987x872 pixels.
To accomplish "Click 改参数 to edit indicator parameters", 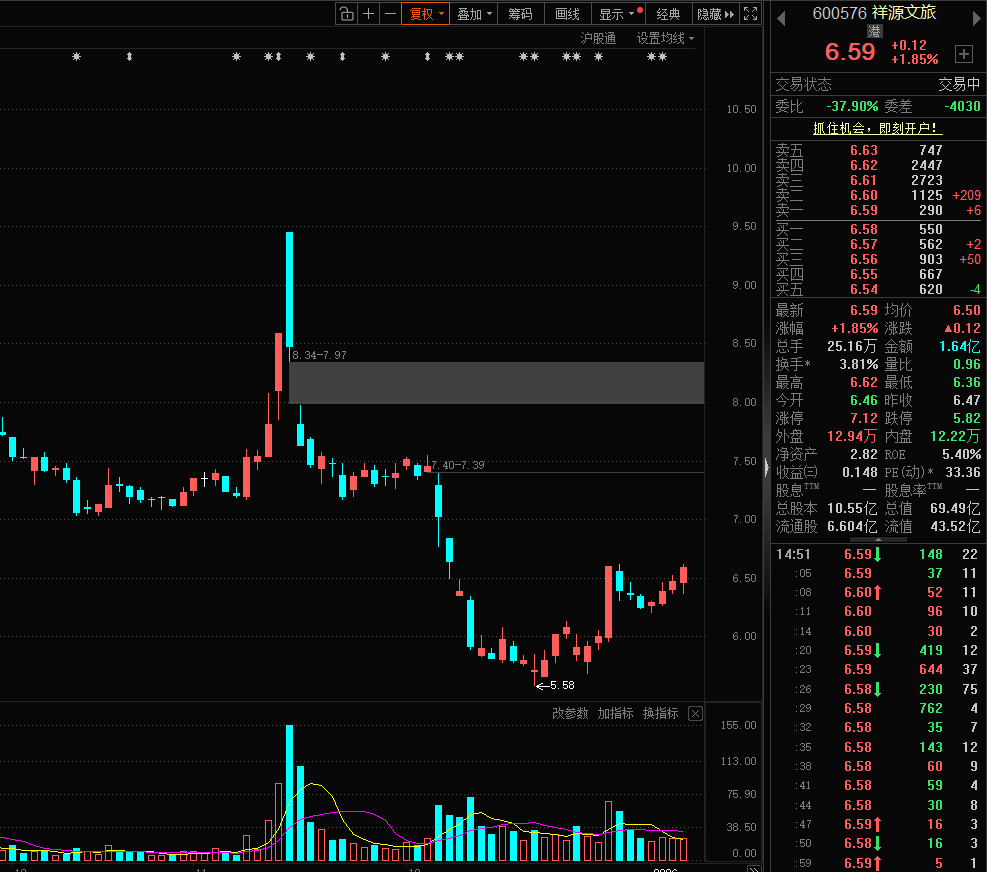I will click(x=570, y=713).
